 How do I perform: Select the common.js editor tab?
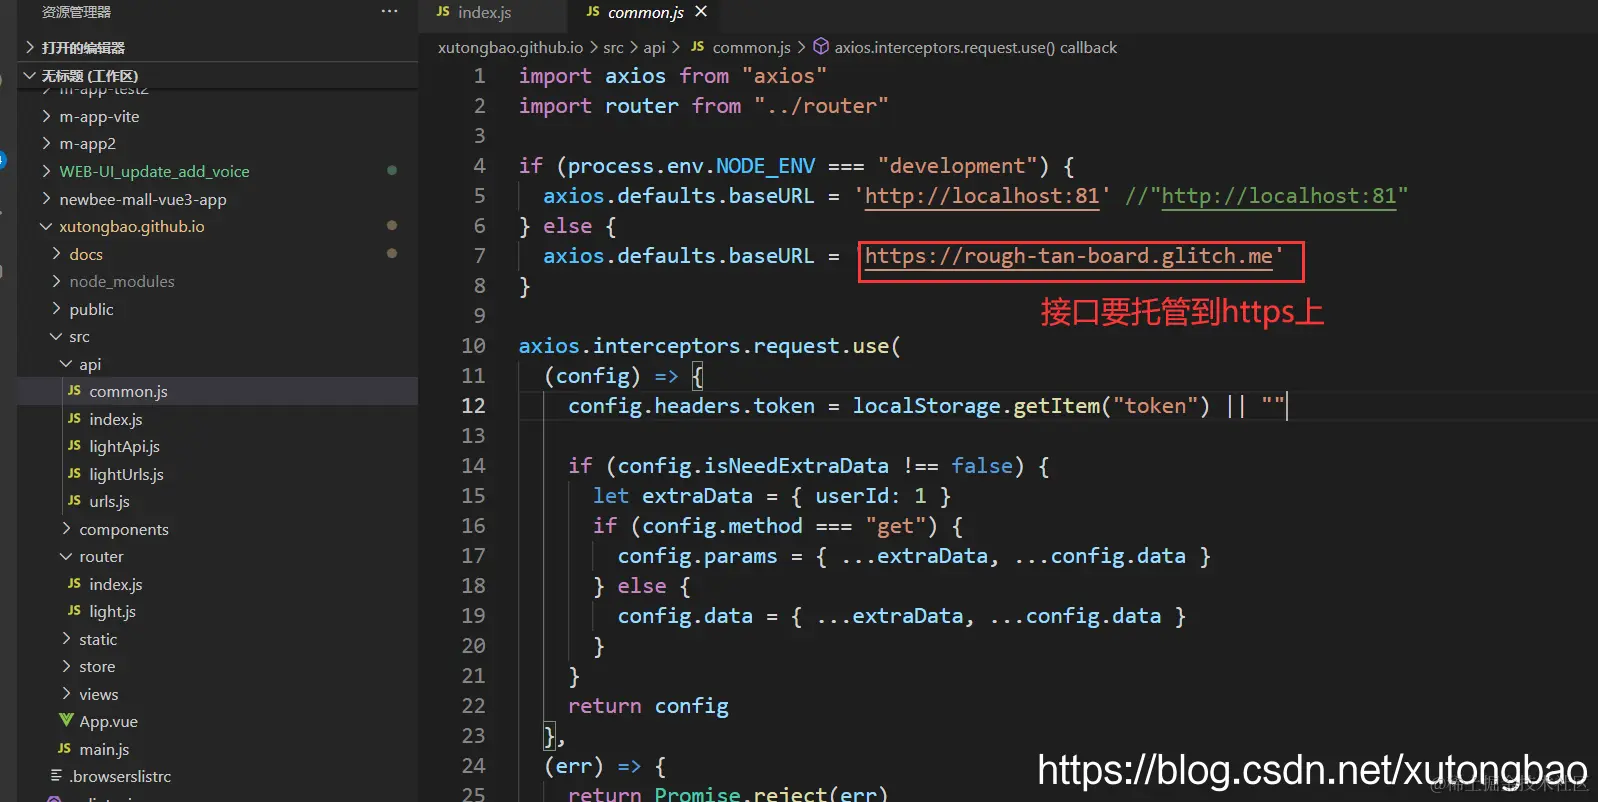click(x=645, y=12)
